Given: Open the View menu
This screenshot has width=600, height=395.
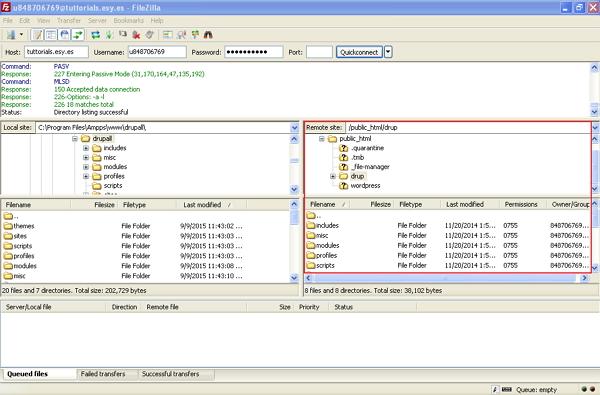Looking at the screenshot, I should point(43,20).
